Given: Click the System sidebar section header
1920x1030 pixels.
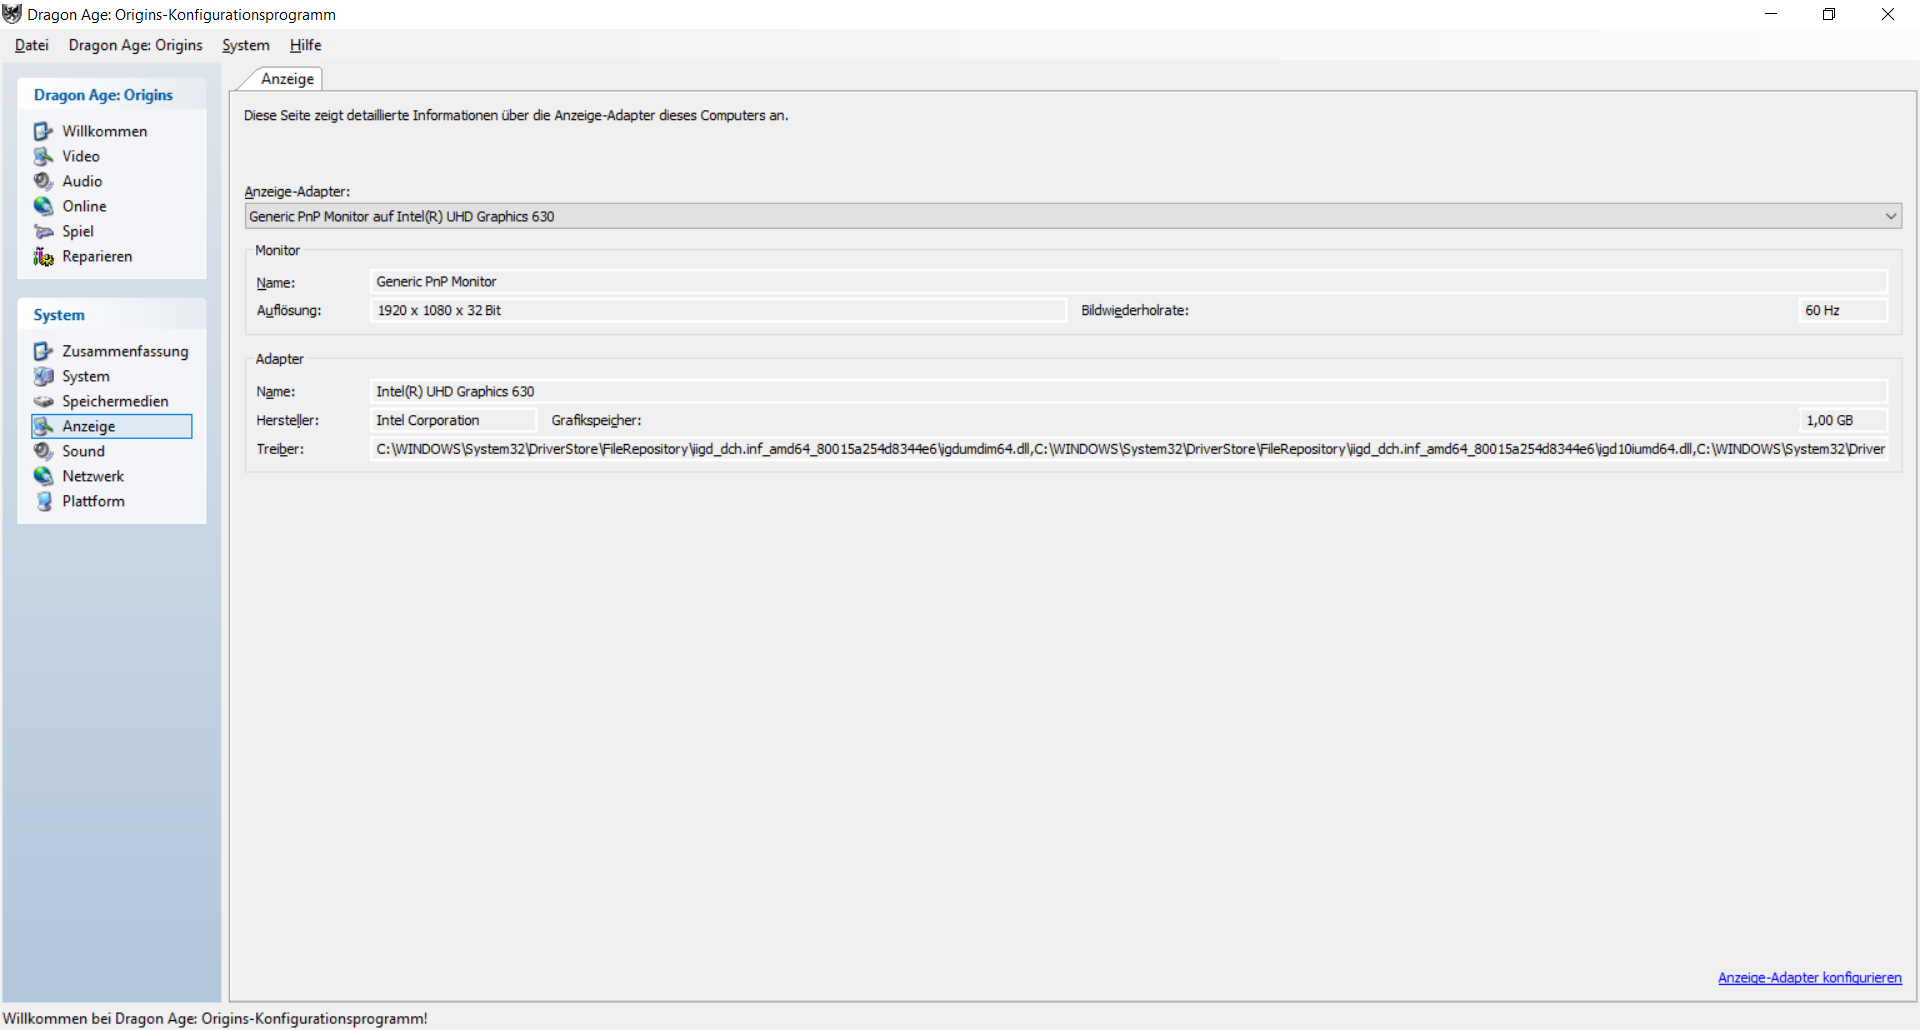Looking at the screenshot, I should [59, 315].
